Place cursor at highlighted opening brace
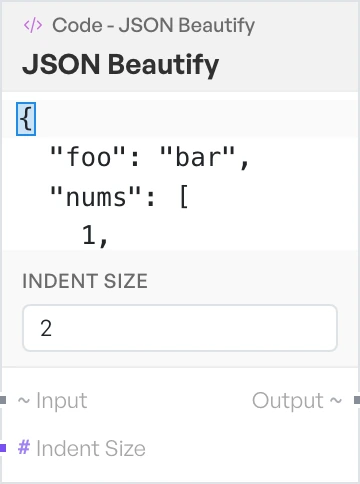The image size is (360, 484). [x=26, y=119]
